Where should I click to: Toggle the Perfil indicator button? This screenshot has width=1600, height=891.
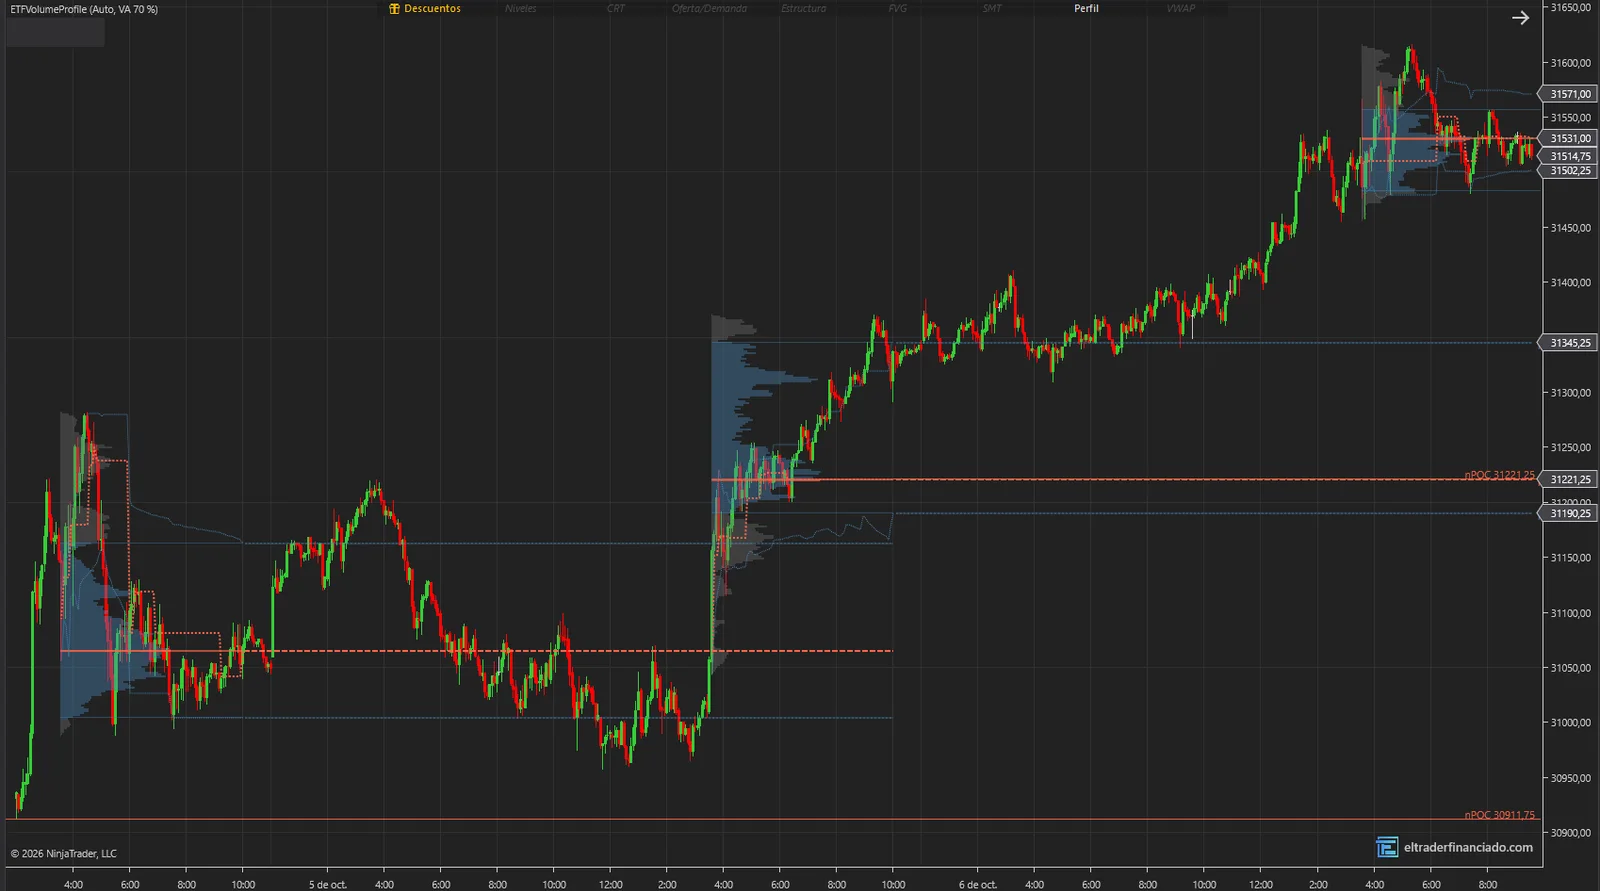[1086, 9]
